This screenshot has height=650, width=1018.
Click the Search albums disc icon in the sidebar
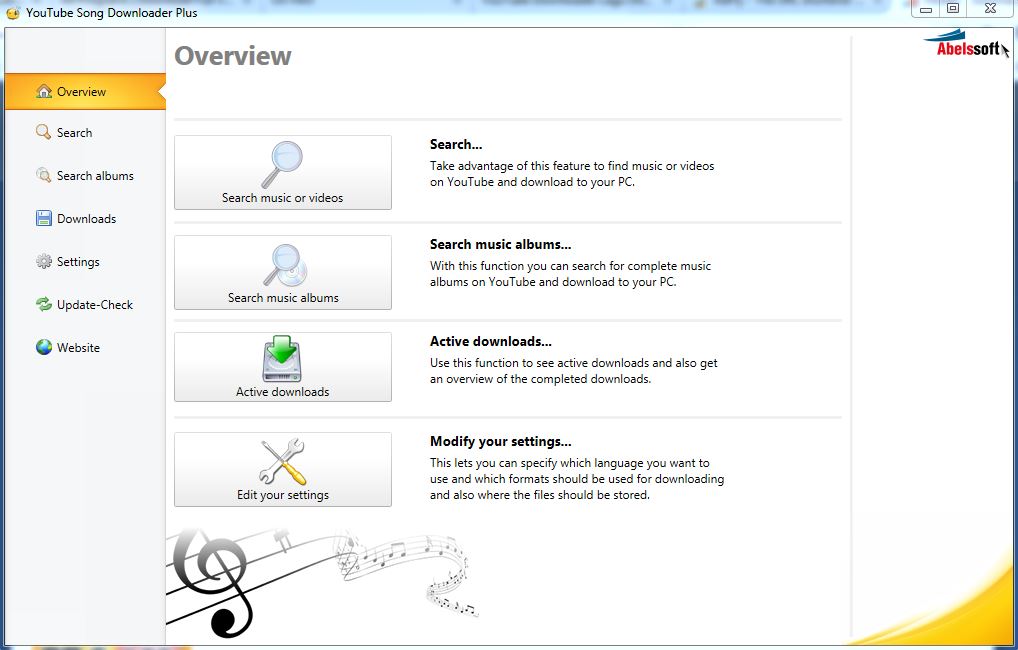[43, 175]
